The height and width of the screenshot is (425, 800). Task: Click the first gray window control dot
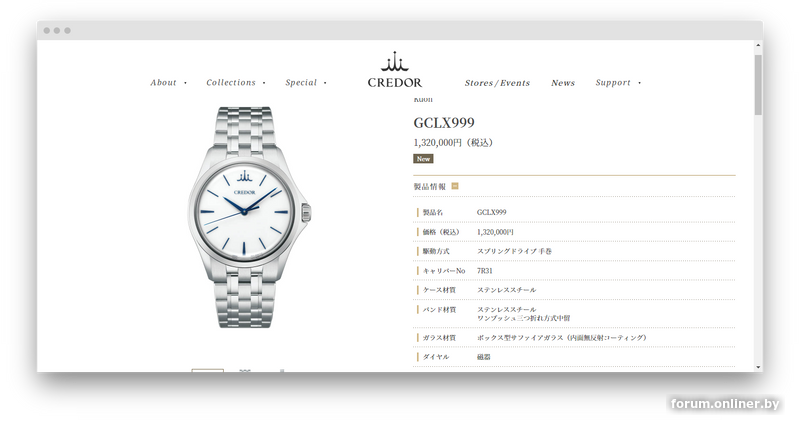click(x=46, y=31)
